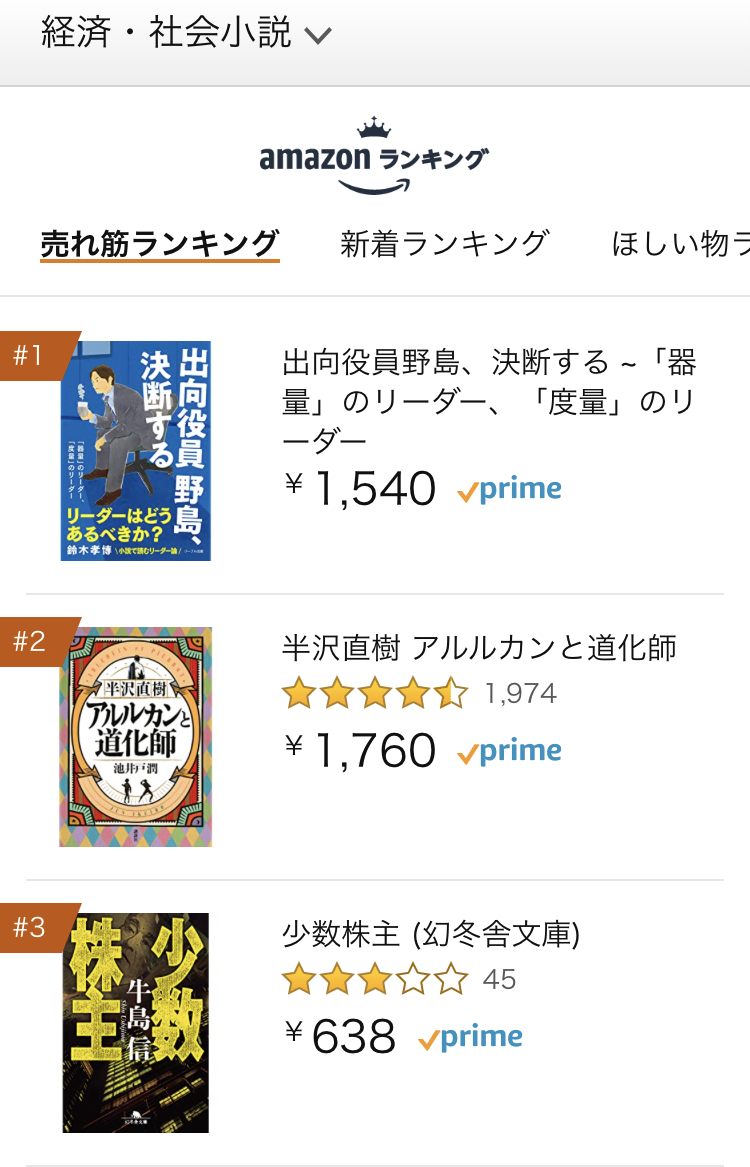Switch to the 新着ランキング tab
This screenshot has height=1167, width=750.
[445, 243]
